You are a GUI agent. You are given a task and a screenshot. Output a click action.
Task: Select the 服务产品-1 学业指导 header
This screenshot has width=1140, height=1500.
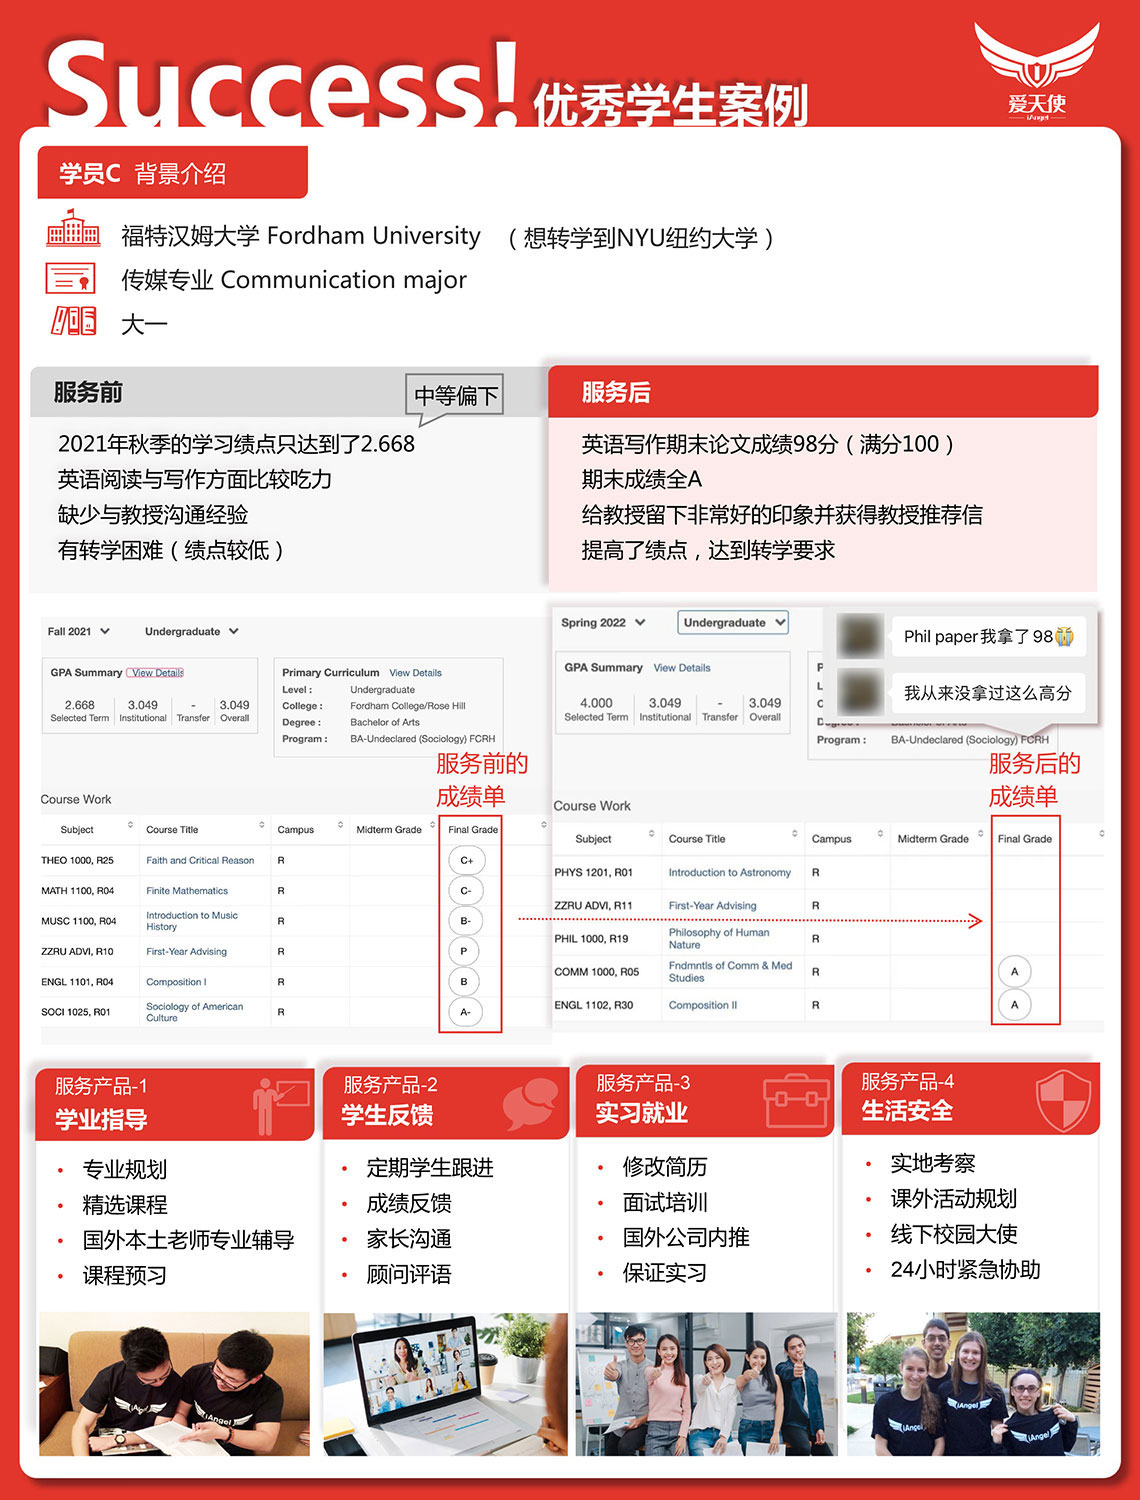pos(175,1103)
